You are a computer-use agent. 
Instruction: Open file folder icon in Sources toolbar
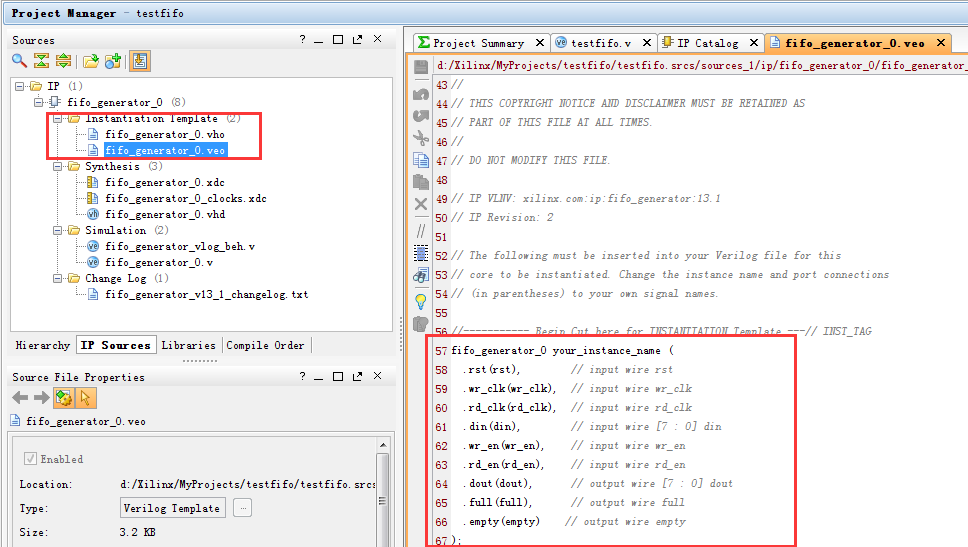point(91,61)
